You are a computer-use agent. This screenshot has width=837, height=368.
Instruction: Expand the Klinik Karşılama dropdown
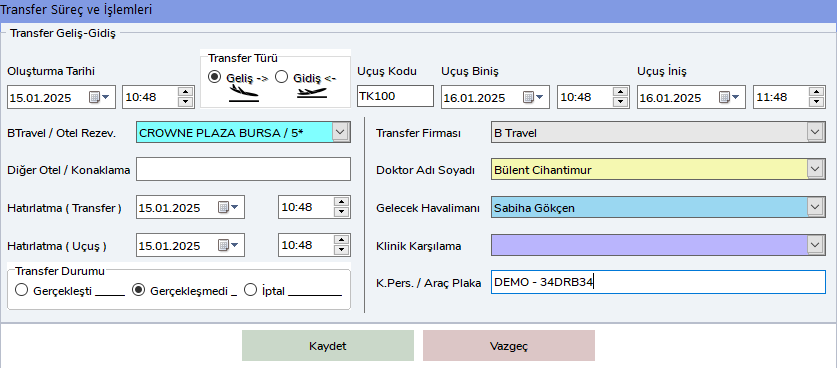(x=815, y=245)
